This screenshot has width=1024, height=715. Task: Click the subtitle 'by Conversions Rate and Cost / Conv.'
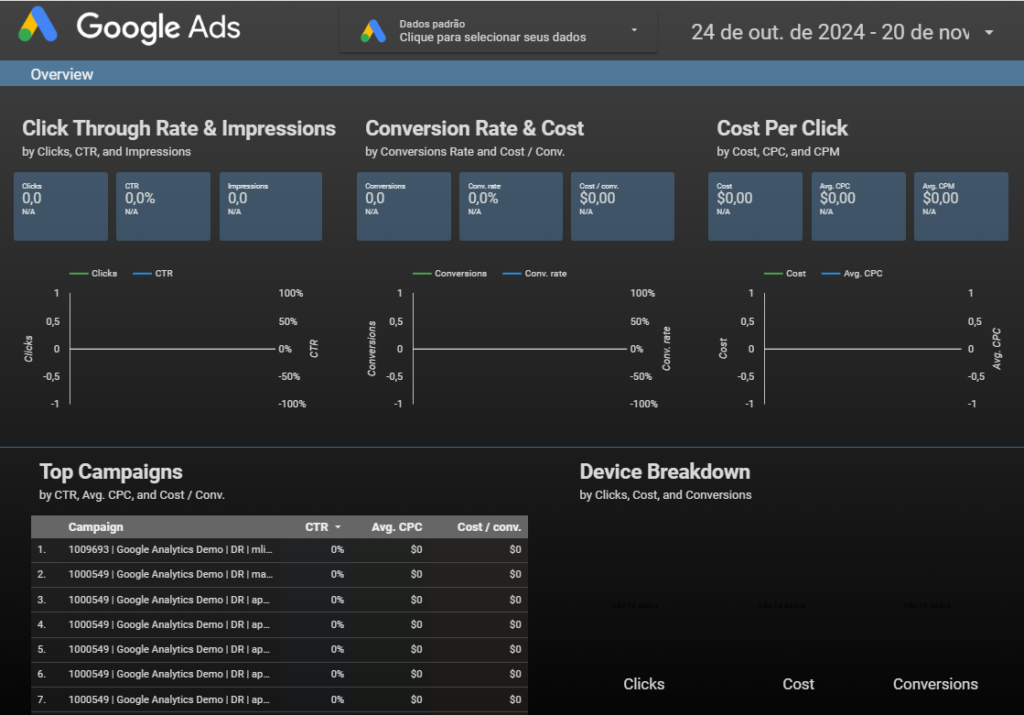coord(465,151)
